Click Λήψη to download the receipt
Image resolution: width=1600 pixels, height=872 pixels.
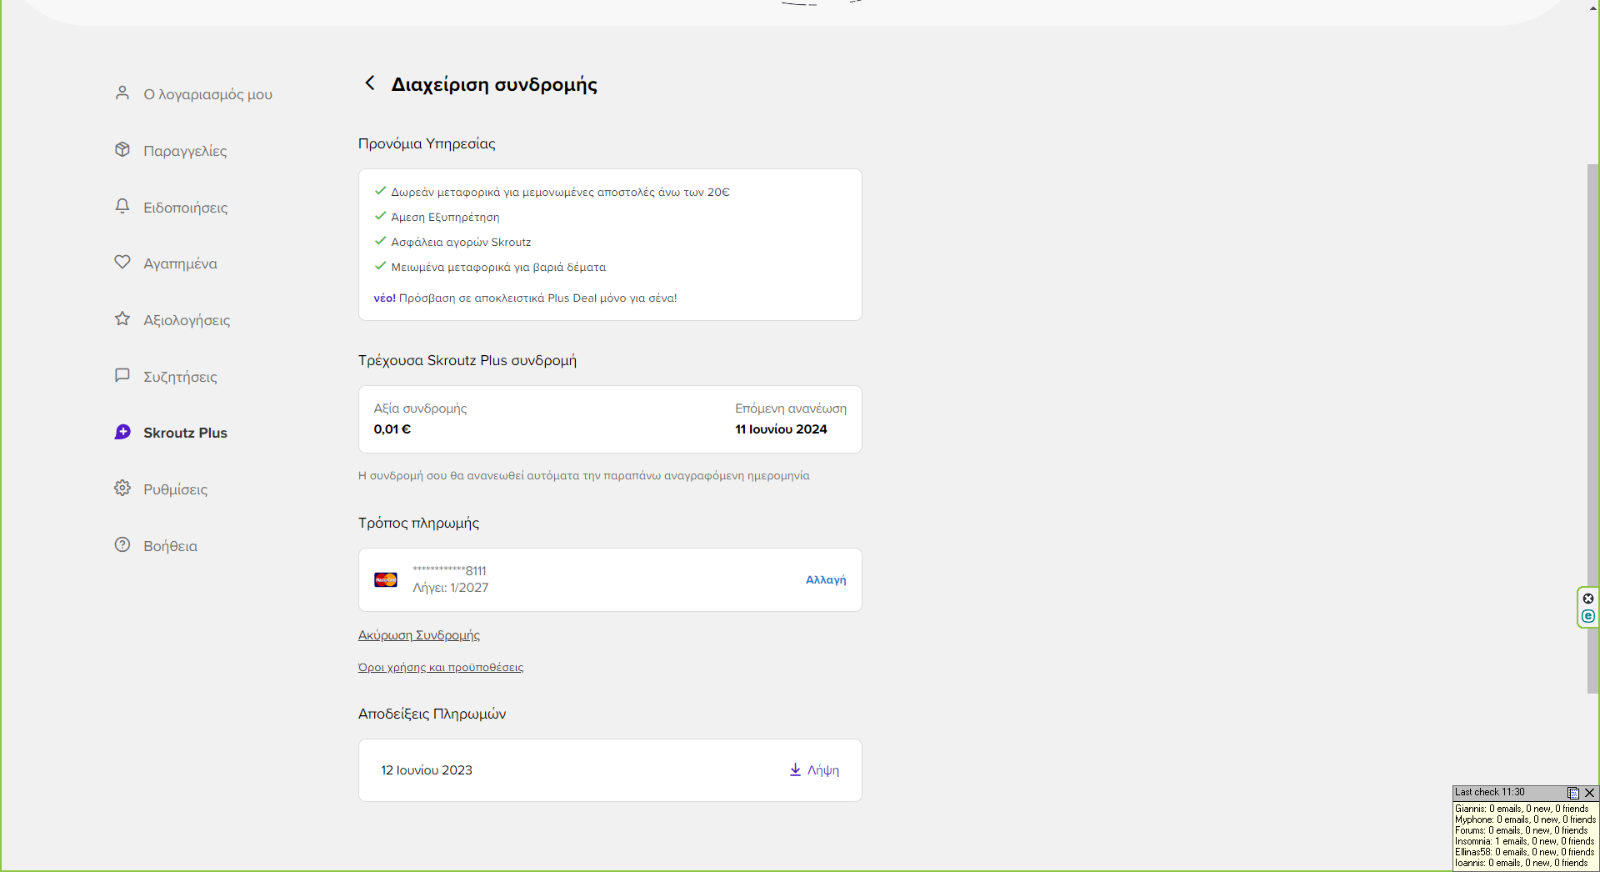(x=823, y=770)
